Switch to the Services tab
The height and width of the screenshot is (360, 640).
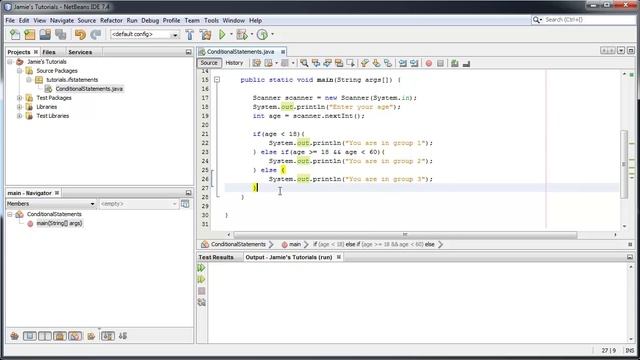(x=80, y=52)
